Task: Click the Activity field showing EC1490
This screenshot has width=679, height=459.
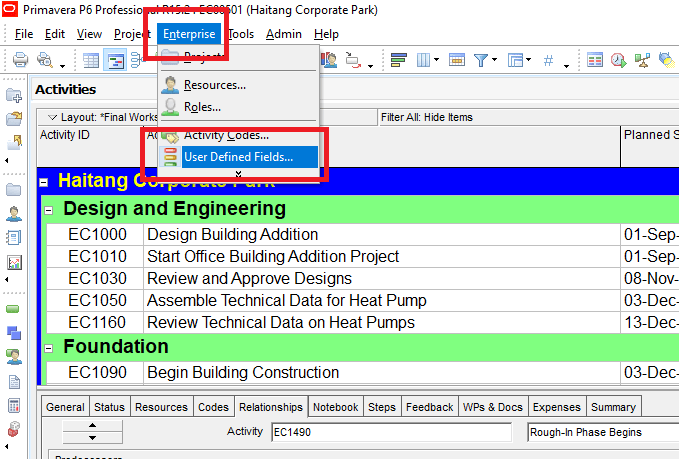Action: (x=391, y=432)
